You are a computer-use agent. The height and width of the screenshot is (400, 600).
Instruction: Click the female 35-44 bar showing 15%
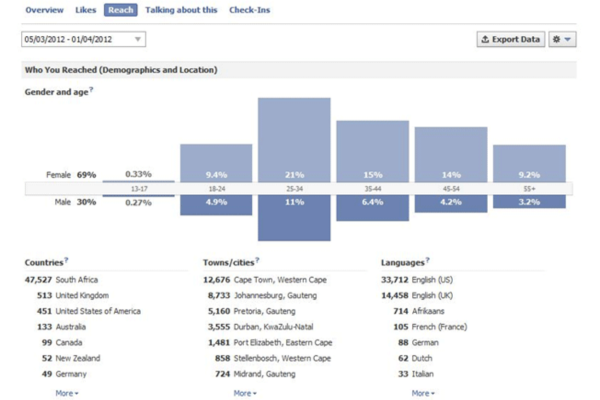coord(373,151)
